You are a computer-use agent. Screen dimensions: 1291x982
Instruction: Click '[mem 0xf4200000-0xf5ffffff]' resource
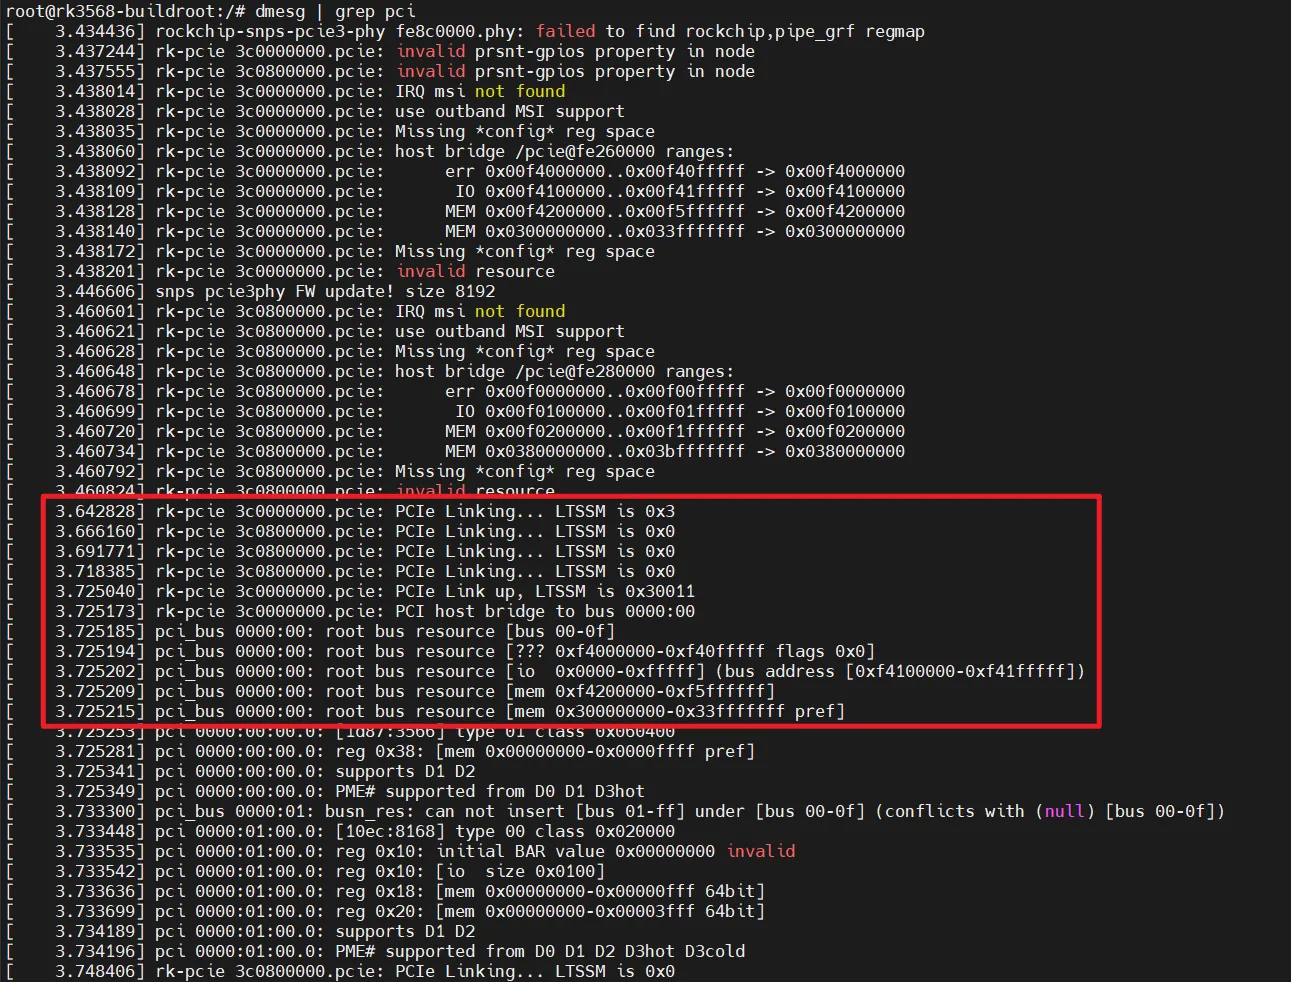point(640,691)
